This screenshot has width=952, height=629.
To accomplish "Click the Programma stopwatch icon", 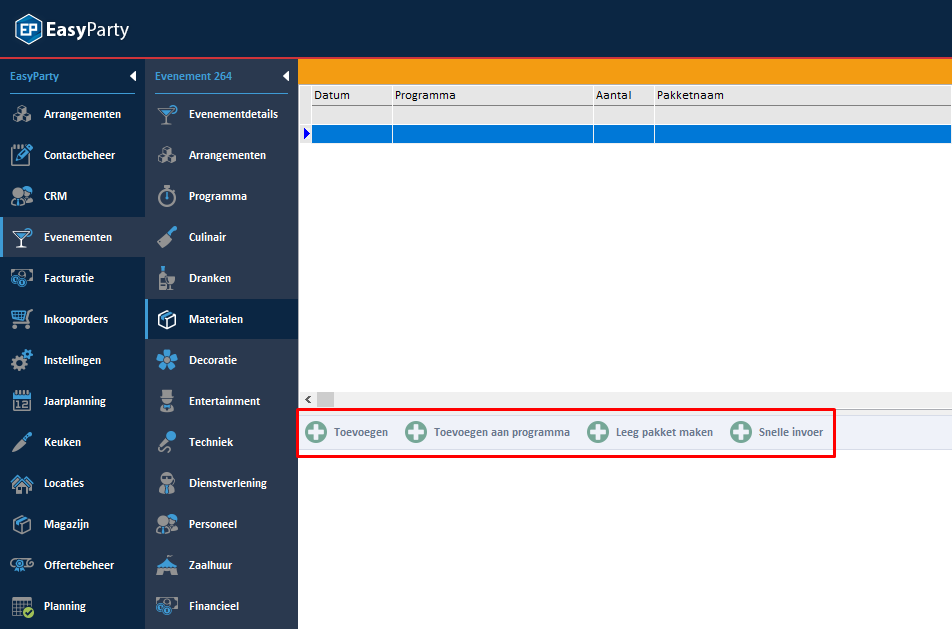I will (x=167, y=196).
